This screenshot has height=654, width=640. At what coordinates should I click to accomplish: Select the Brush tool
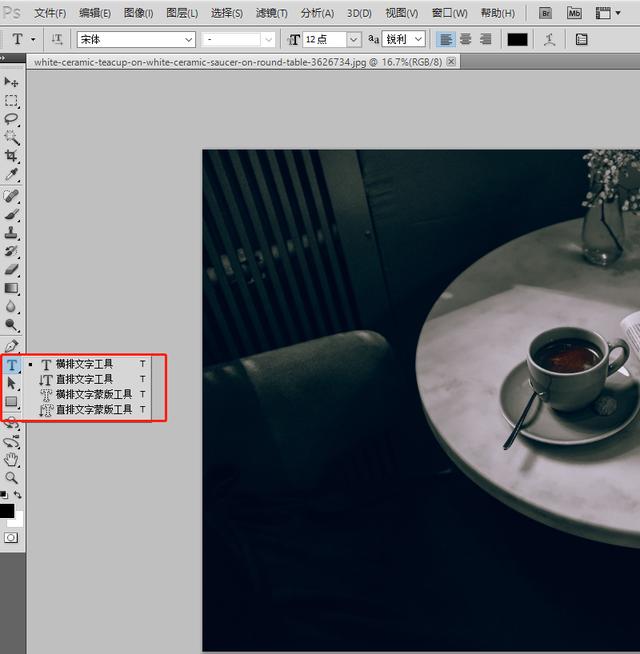pyautogui.click(x=11, y=214)
